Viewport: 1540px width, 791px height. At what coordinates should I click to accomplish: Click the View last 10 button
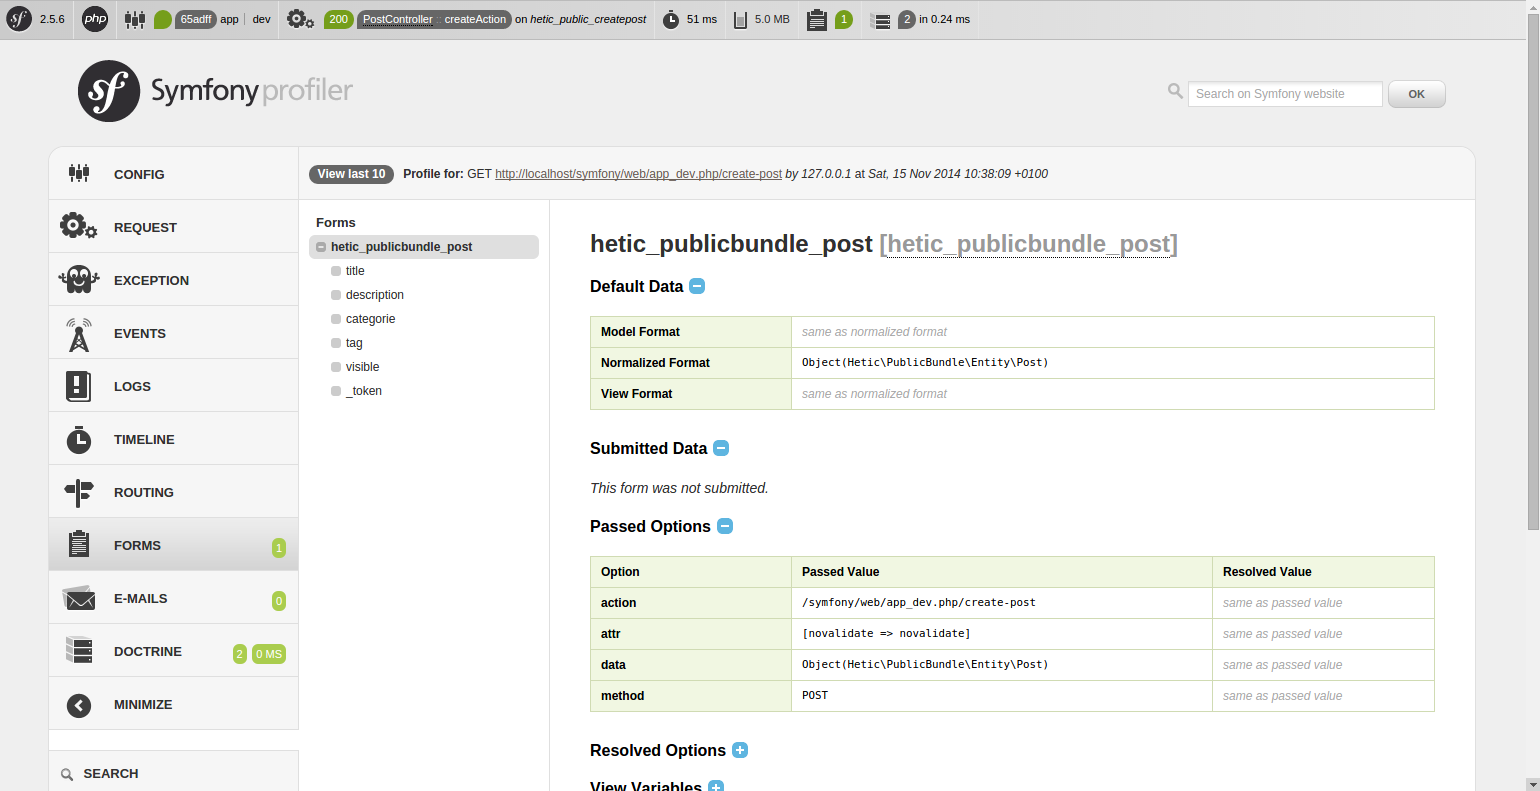(x=351, y=174)
